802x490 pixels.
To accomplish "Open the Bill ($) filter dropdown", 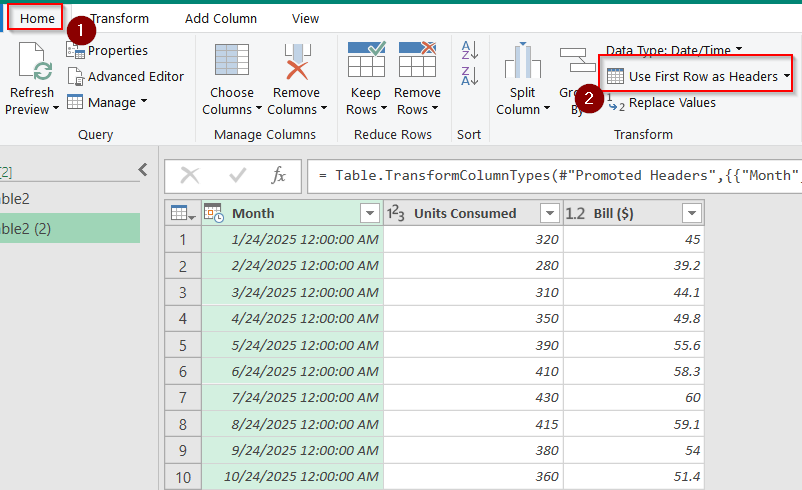I will point(692,213).
